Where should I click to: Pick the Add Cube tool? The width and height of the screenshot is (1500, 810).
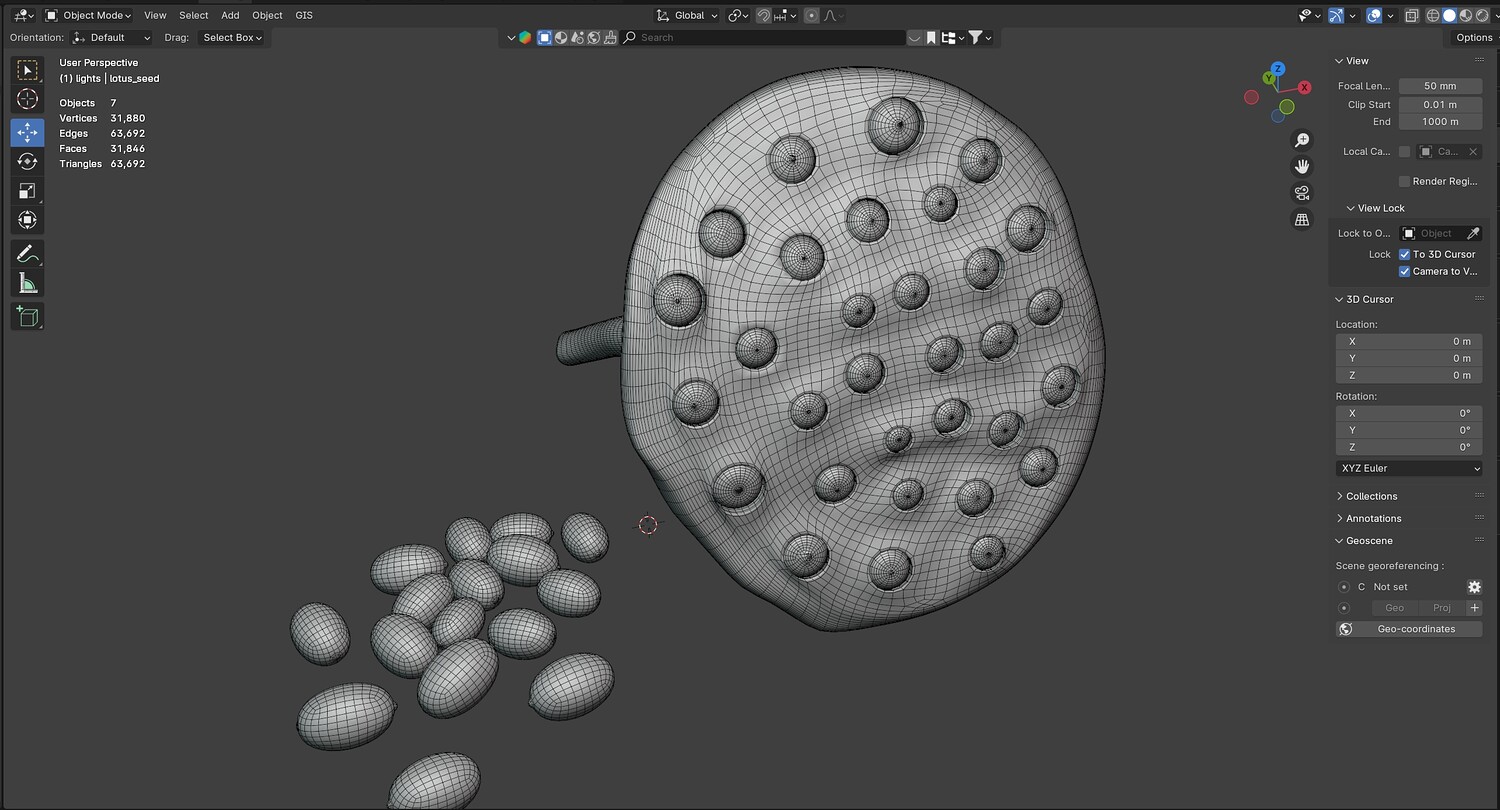click(x=27, y=317)
